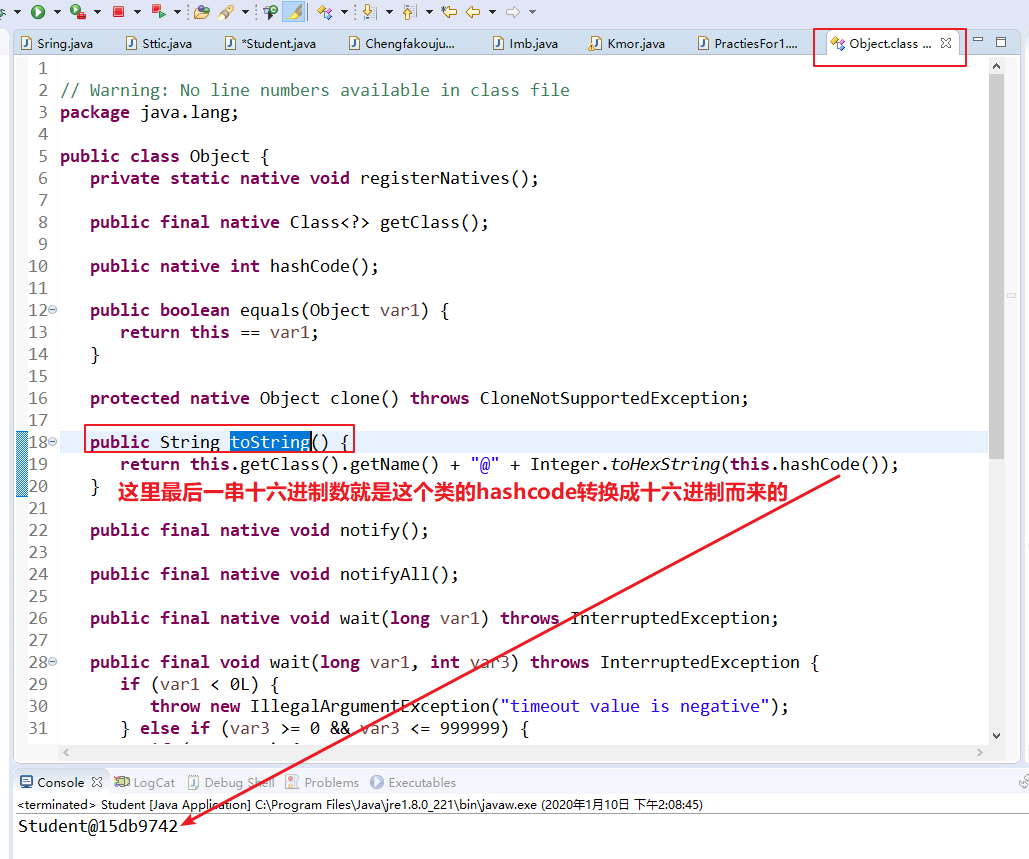Click the editor vertical scrollbar down arrow

996,736
